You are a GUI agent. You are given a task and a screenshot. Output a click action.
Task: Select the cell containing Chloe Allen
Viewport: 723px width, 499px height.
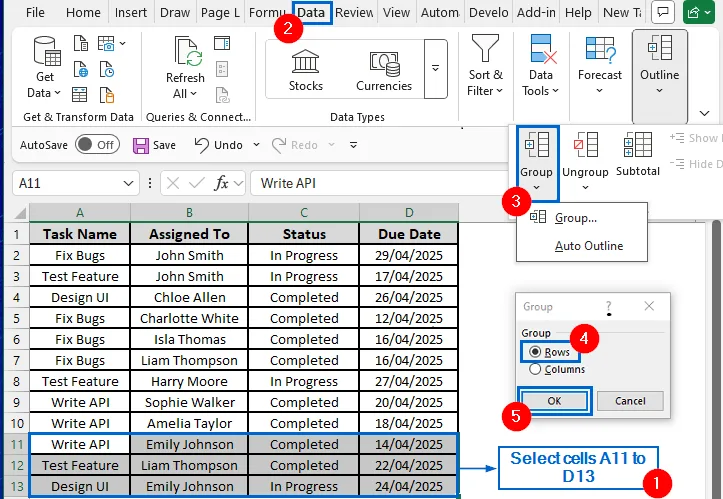click(x=190, y=297)
